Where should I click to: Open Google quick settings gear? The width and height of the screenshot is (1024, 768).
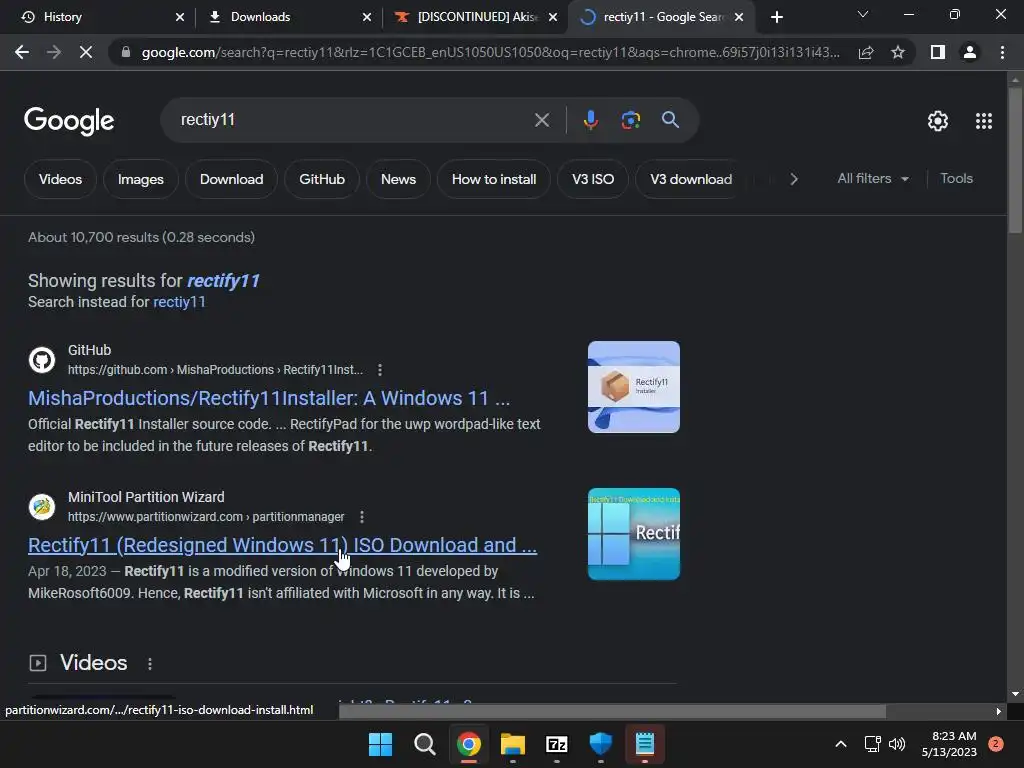point(938,121)
